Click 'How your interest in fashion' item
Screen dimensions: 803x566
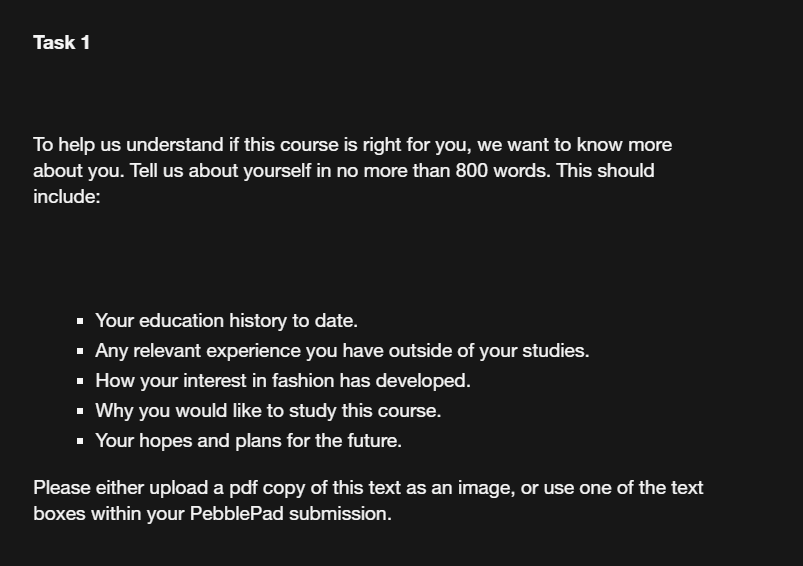[x=283, y=381]
